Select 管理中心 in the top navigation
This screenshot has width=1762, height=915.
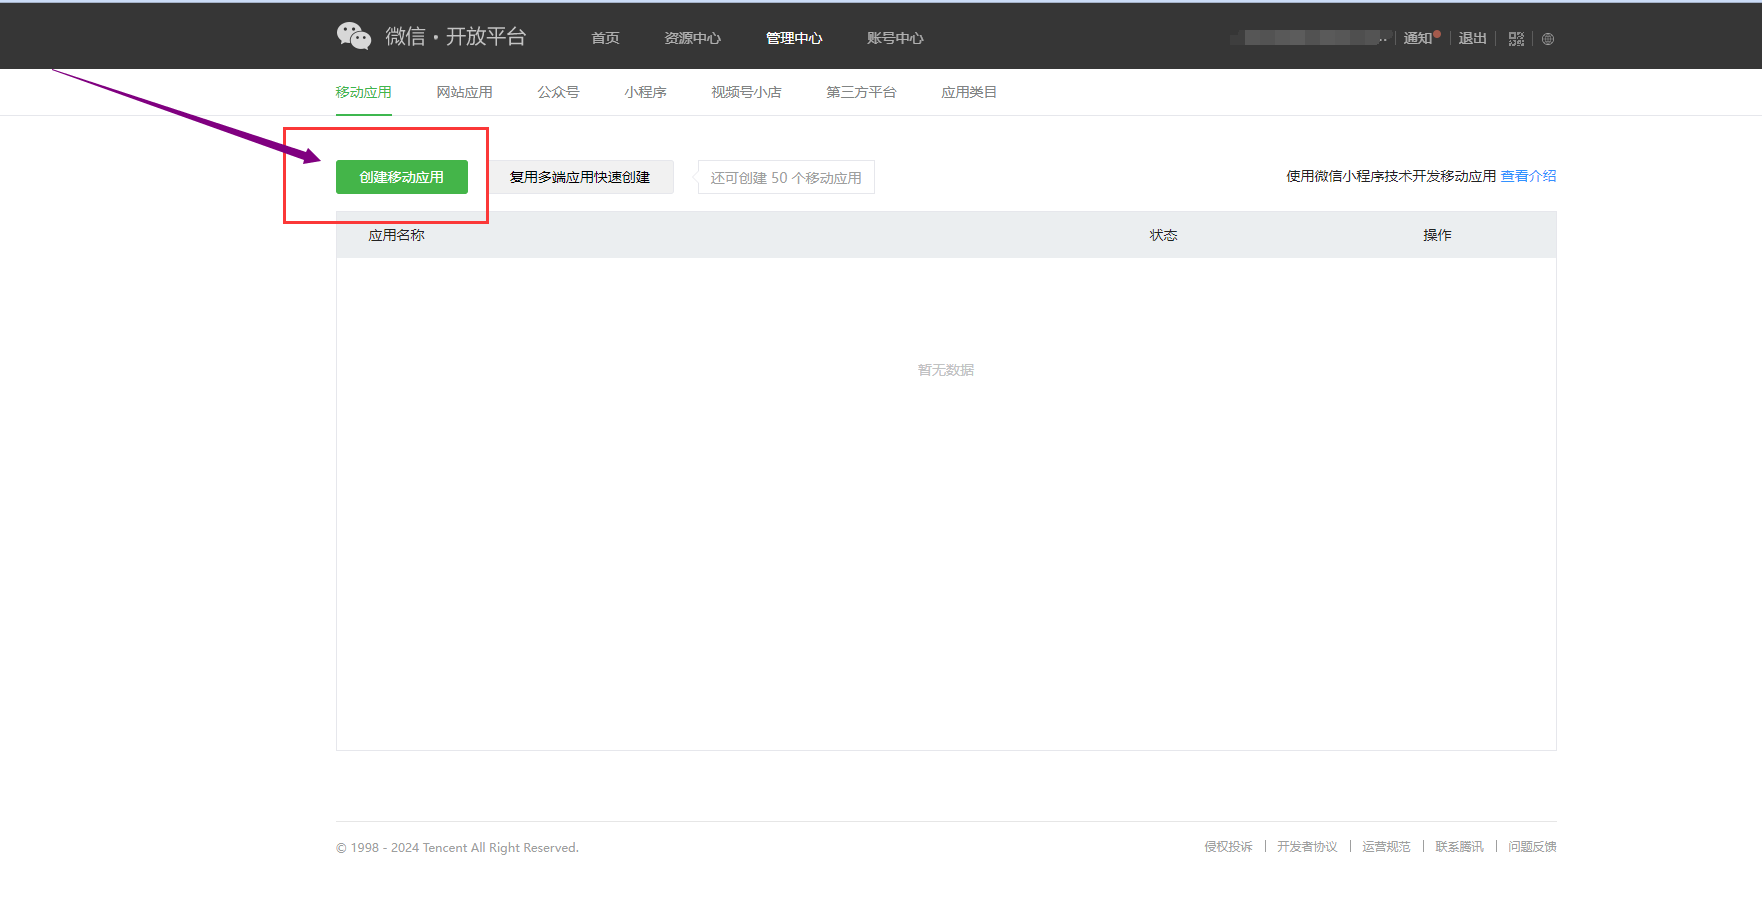(794, 38)
